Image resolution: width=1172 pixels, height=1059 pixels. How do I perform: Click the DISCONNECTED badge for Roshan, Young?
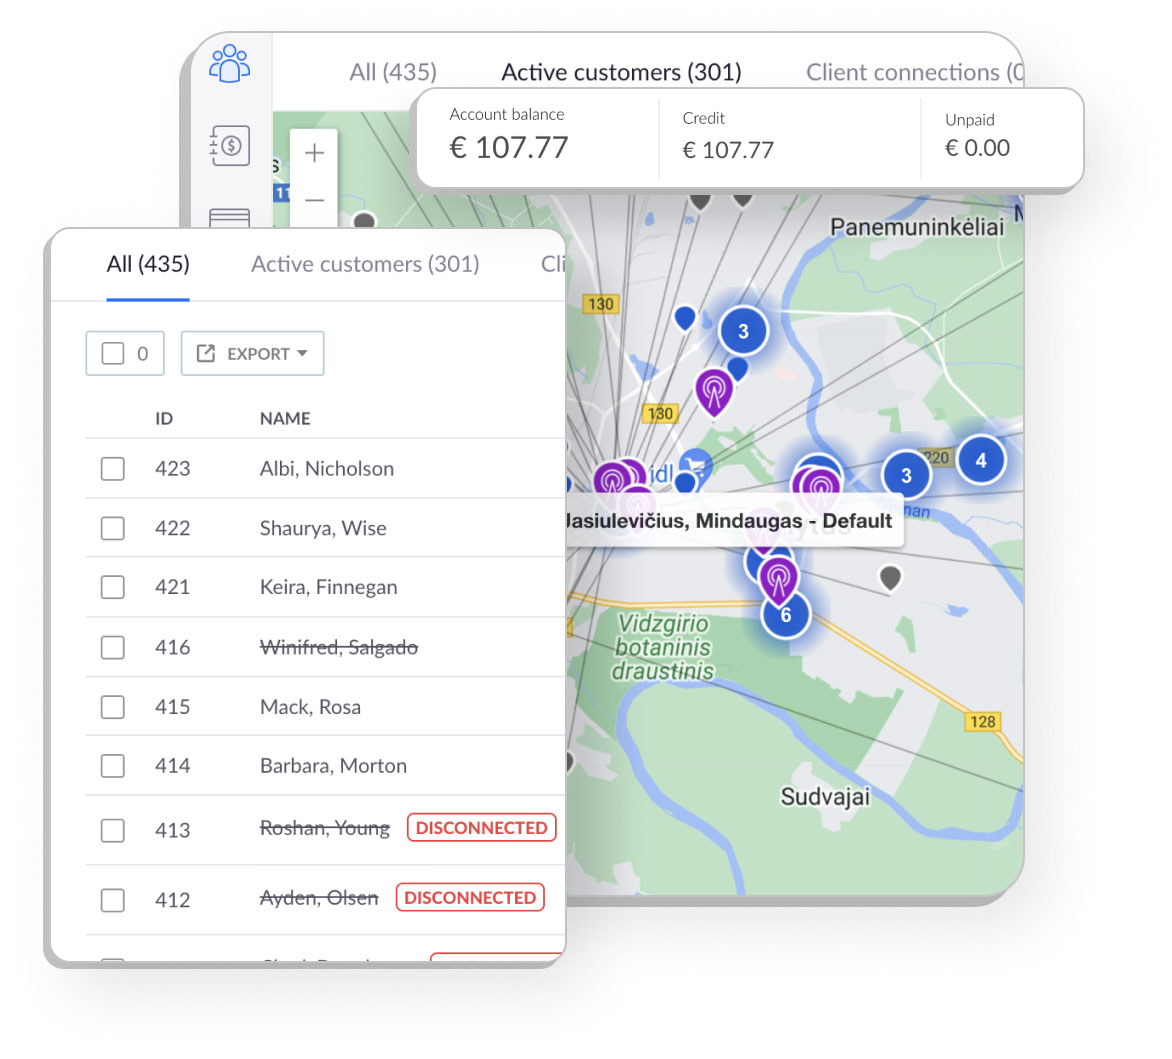481,827
